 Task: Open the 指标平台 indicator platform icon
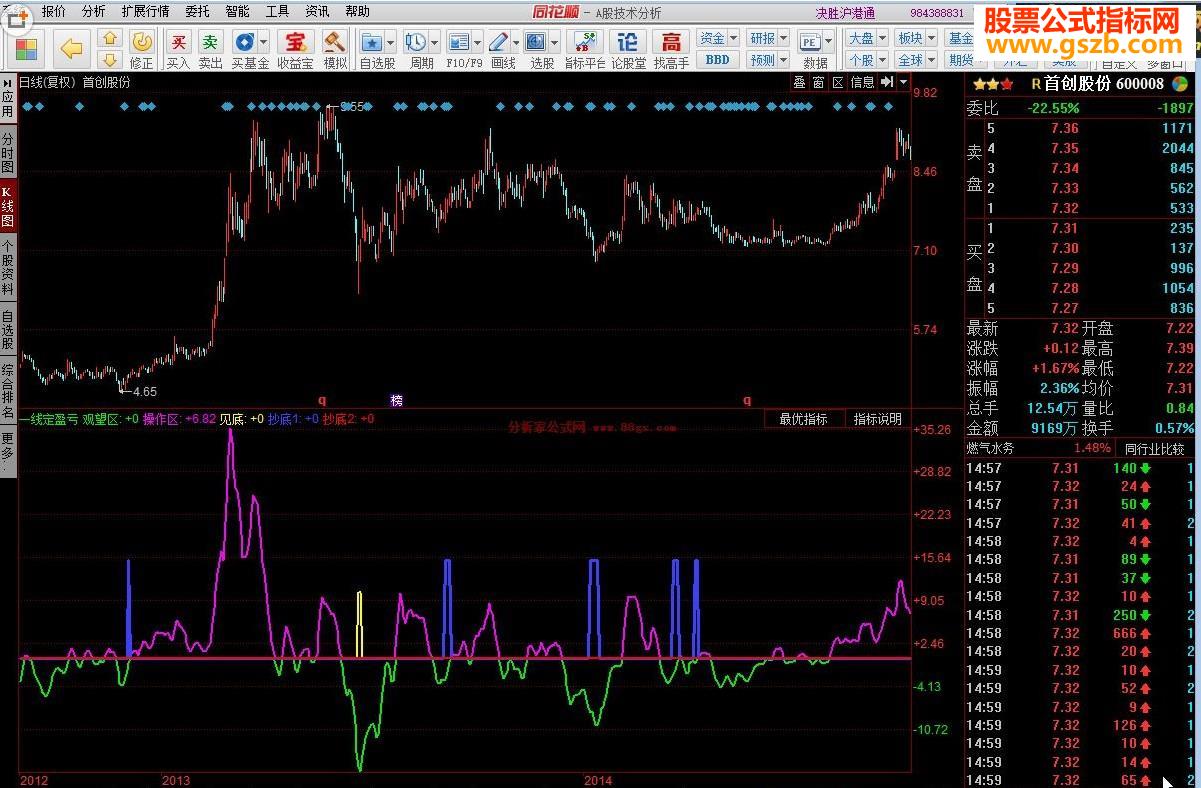pos(585,42)
